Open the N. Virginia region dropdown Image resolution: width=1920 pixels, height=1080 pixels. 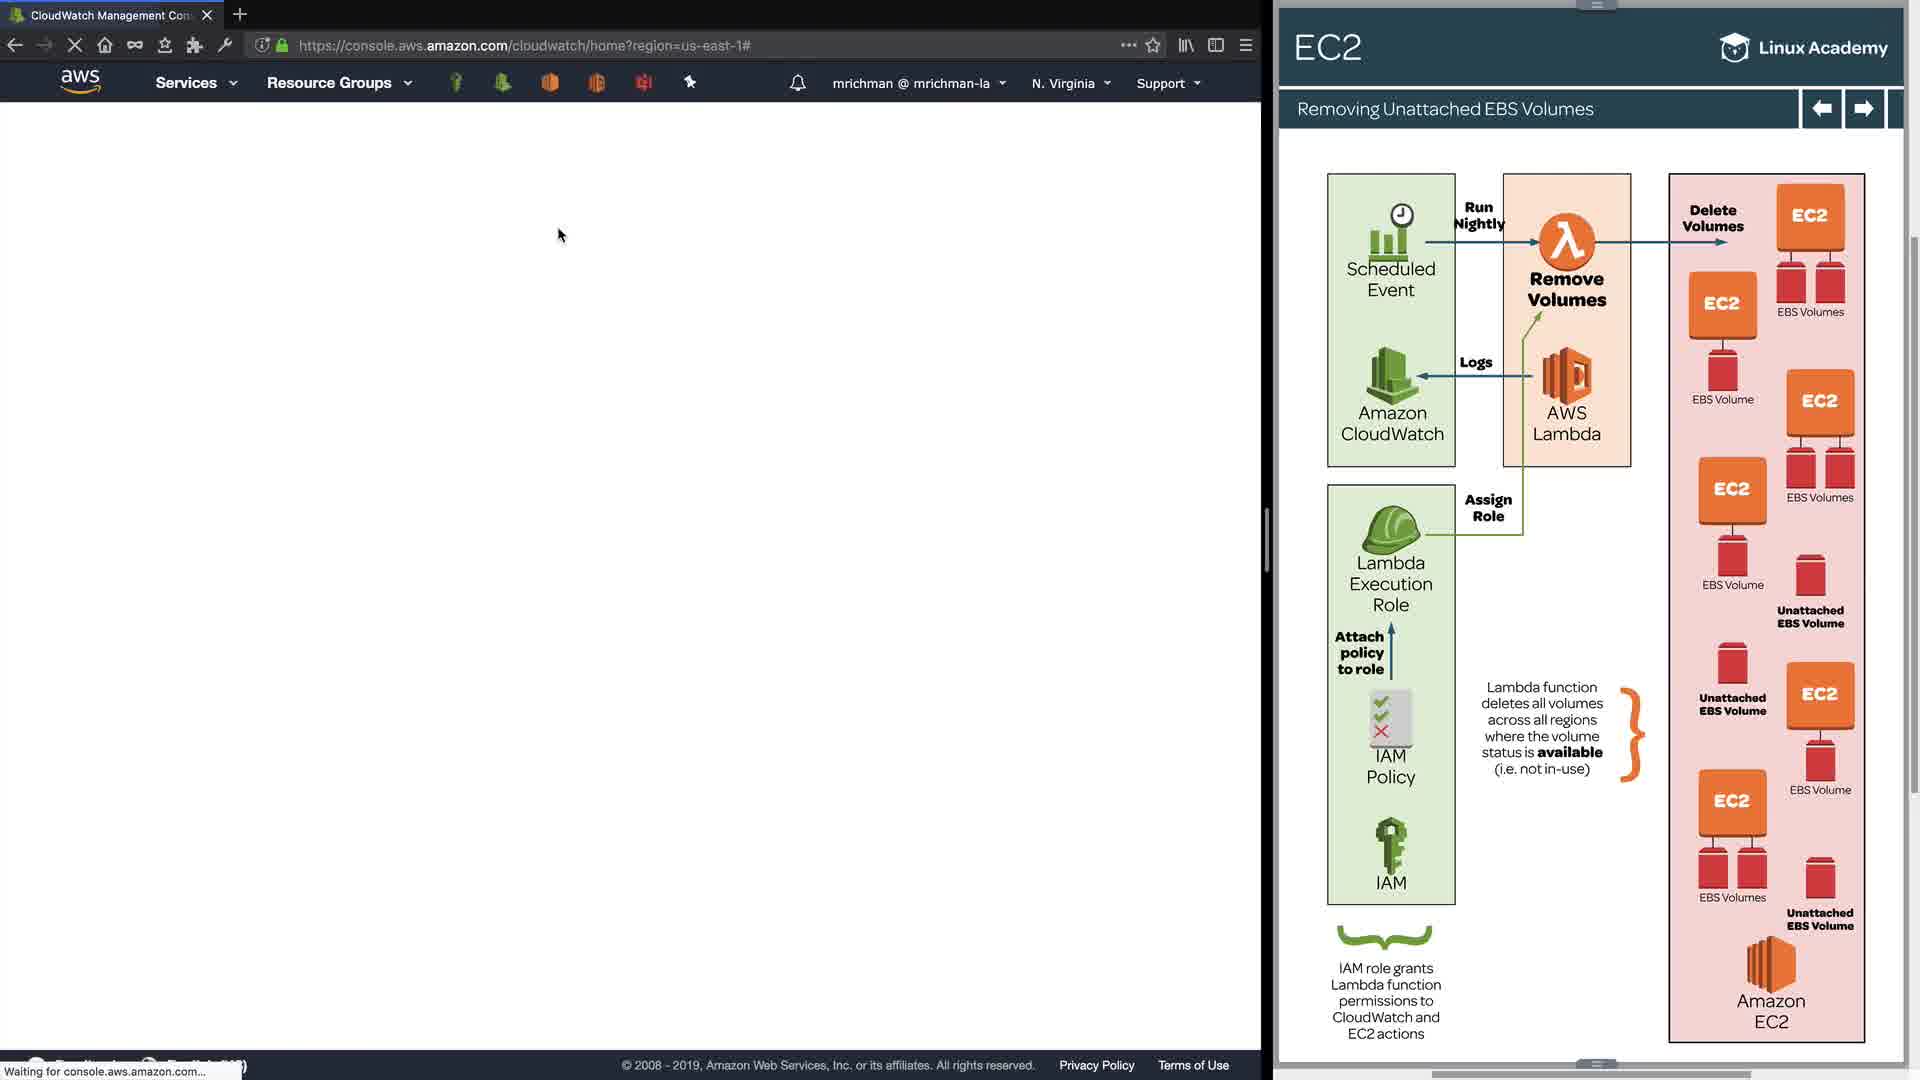pyautogui.click(x=1071, y=83)
